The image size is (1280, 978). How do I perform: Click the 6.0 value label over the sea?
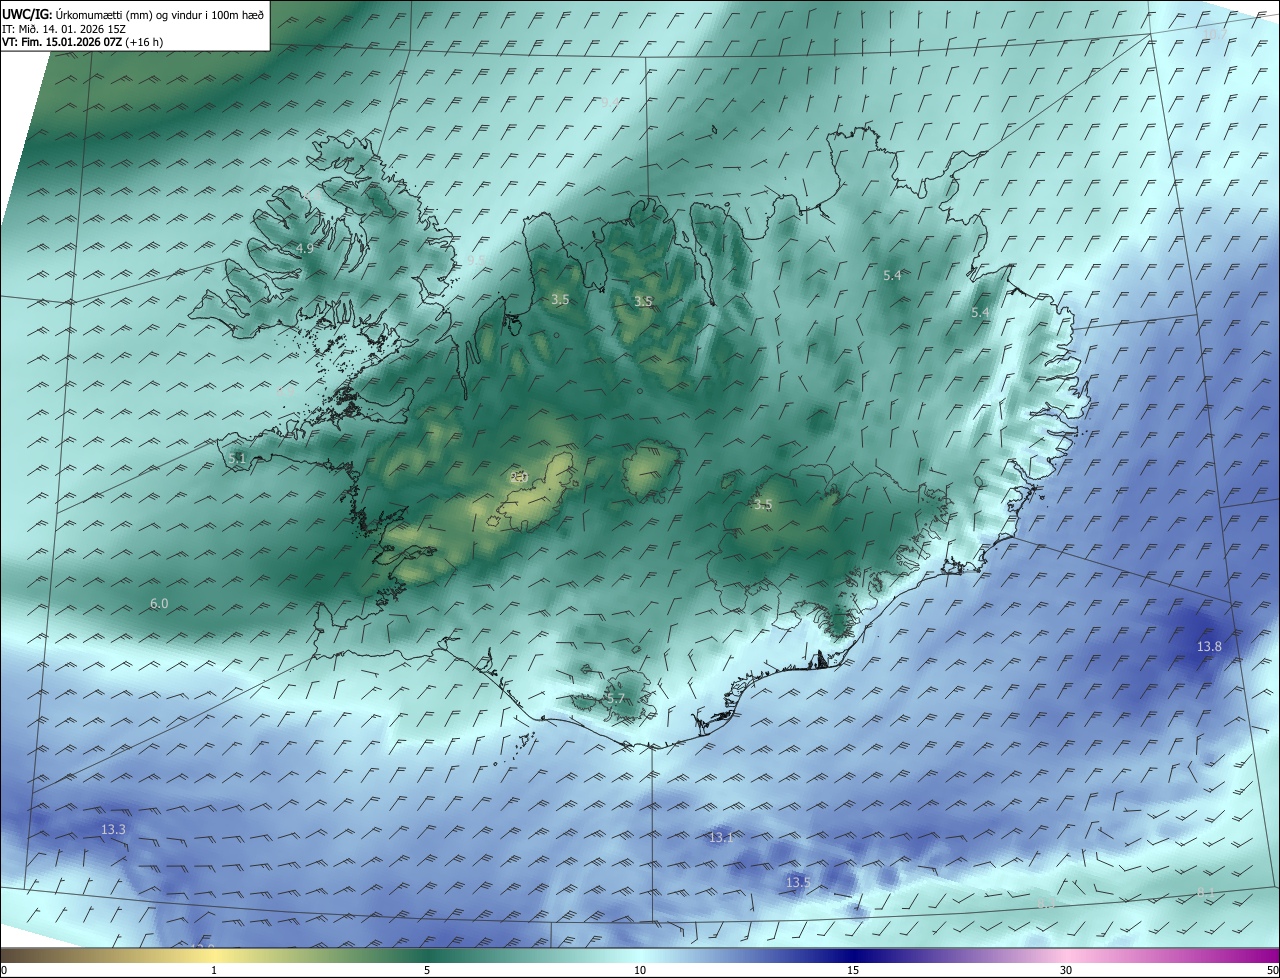click(x=159, y=604)
